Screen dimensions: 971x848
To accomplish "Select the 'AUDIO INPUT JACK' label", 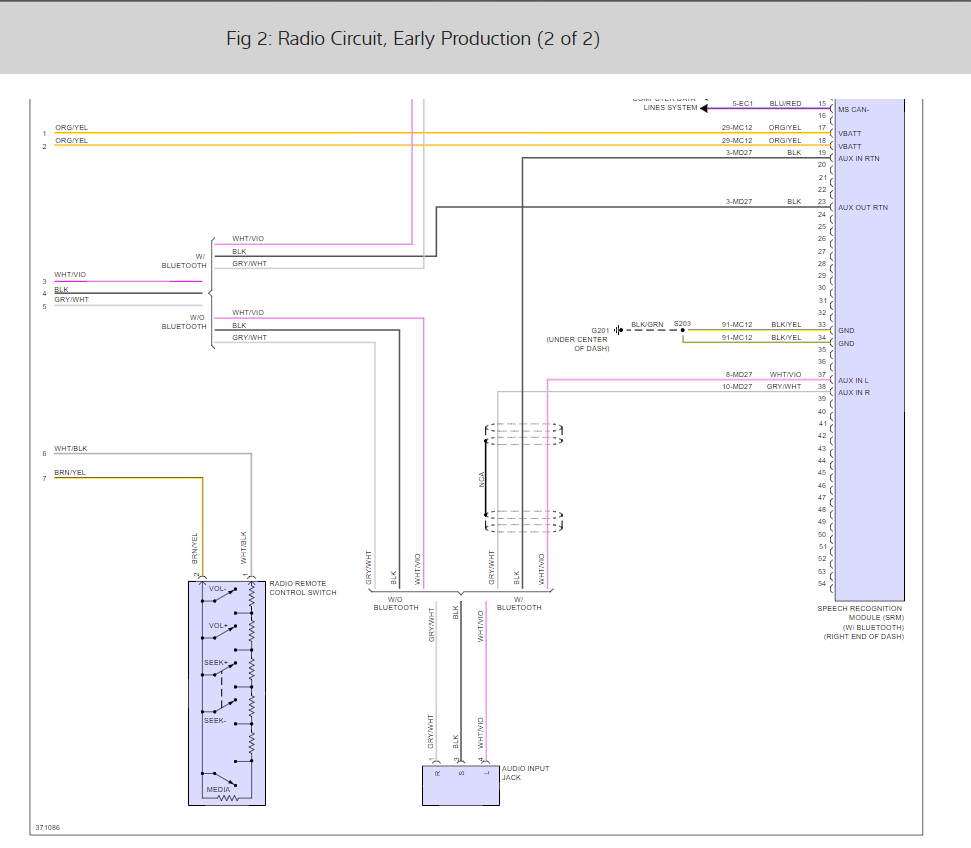I will [525, 772].
